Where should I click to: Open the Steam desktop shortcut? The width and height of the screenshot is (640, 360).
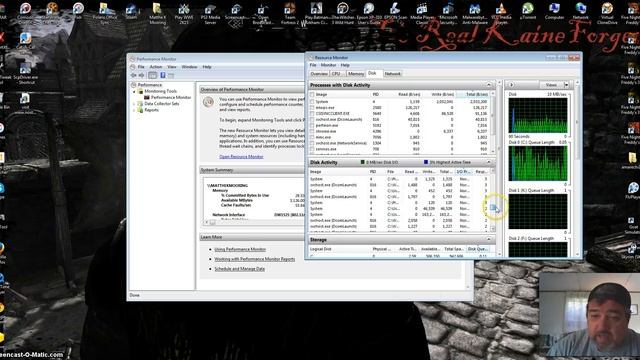(x=131, y=12)
